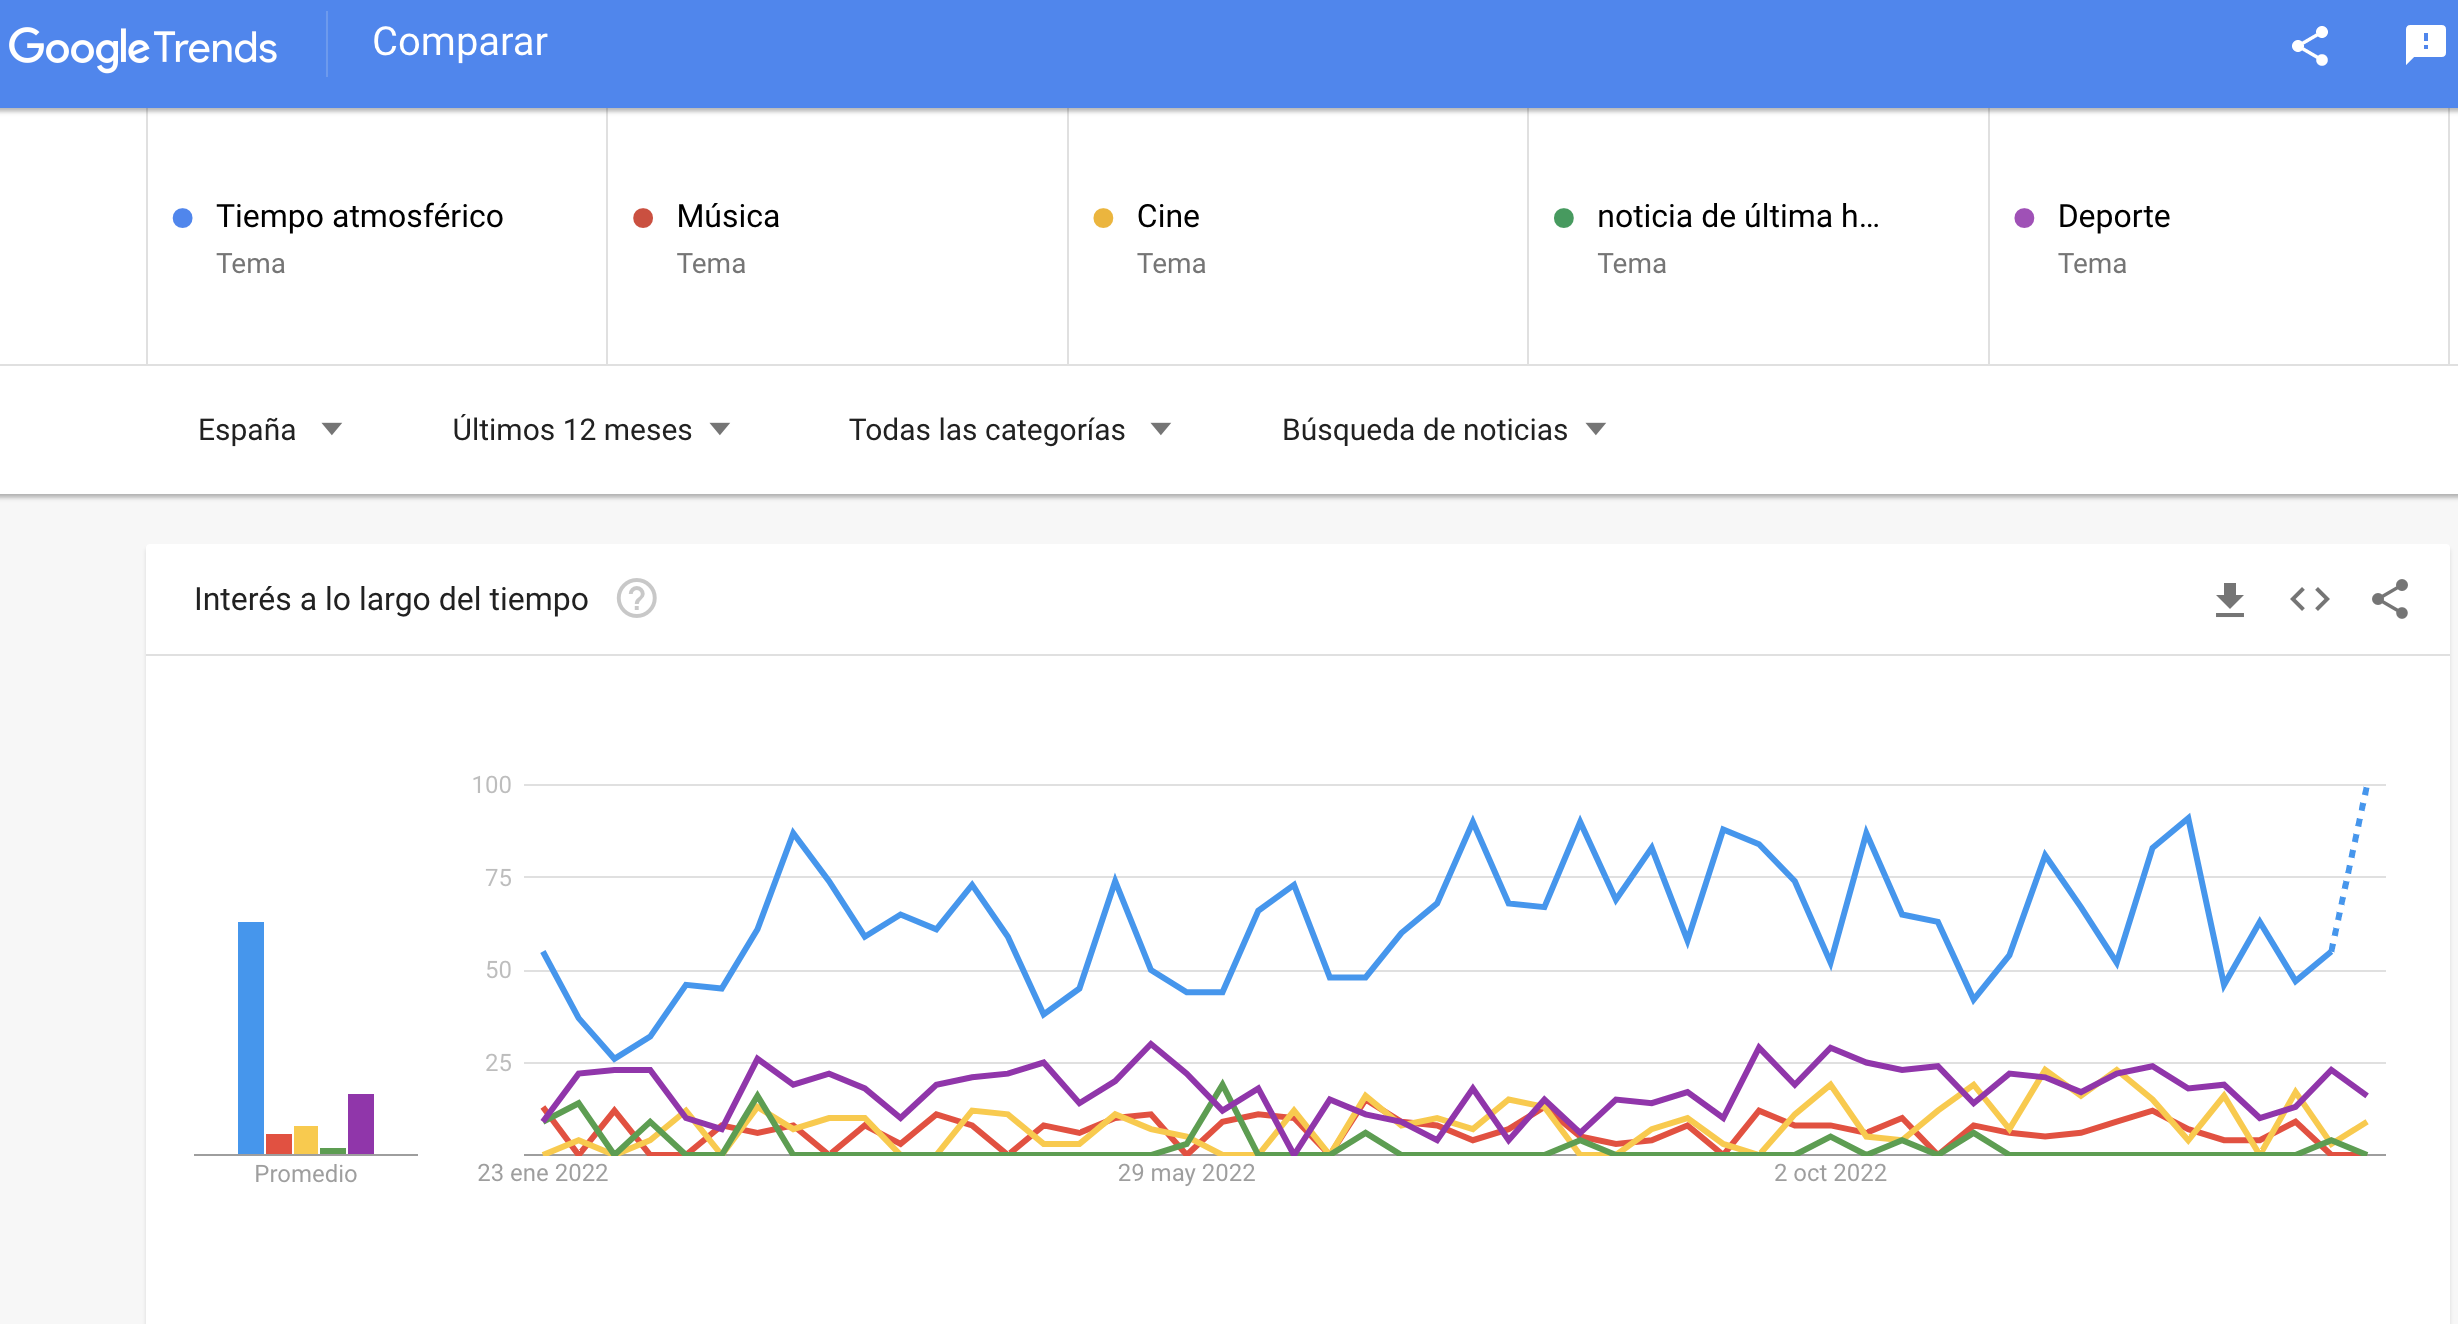Click the embed code icon
This screenshot has height=1324, width=2458.
2310,599
